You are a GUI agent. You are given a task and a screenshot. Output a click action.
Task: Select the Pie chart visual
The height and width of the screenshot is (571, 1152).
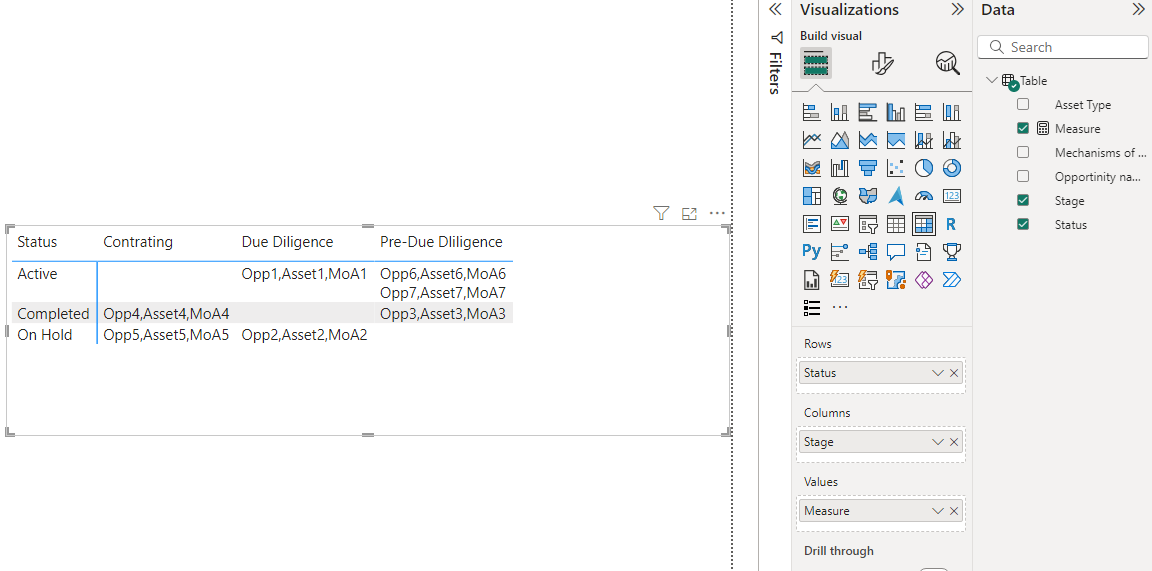pyautogui.click(x=924, y=168)
